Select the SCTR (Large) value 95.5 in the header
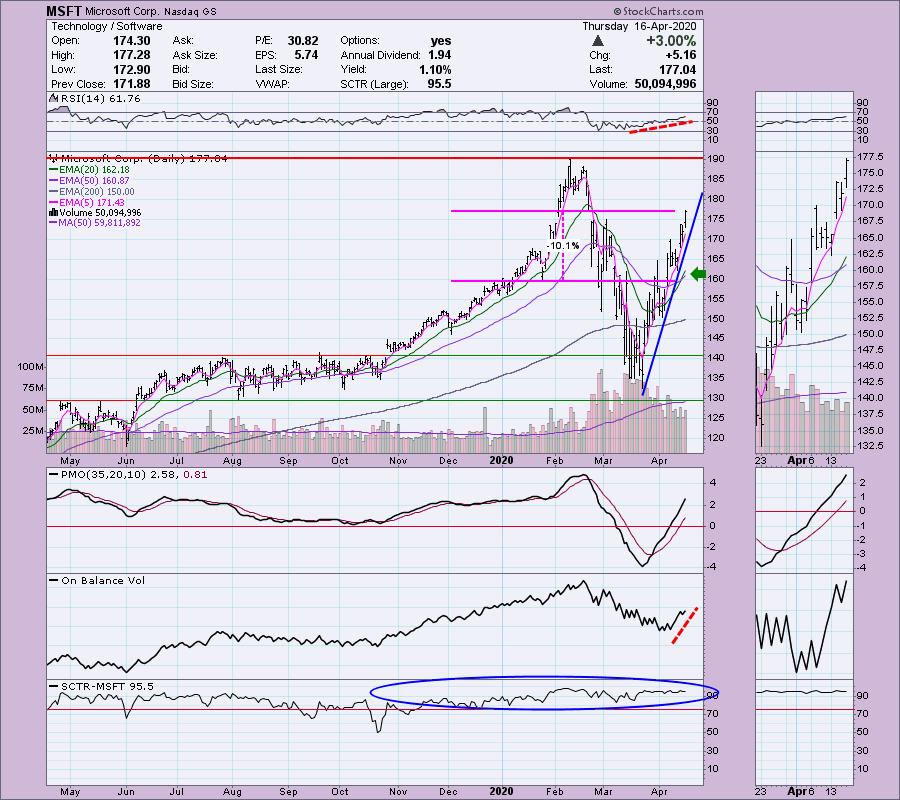 point(439,84)
